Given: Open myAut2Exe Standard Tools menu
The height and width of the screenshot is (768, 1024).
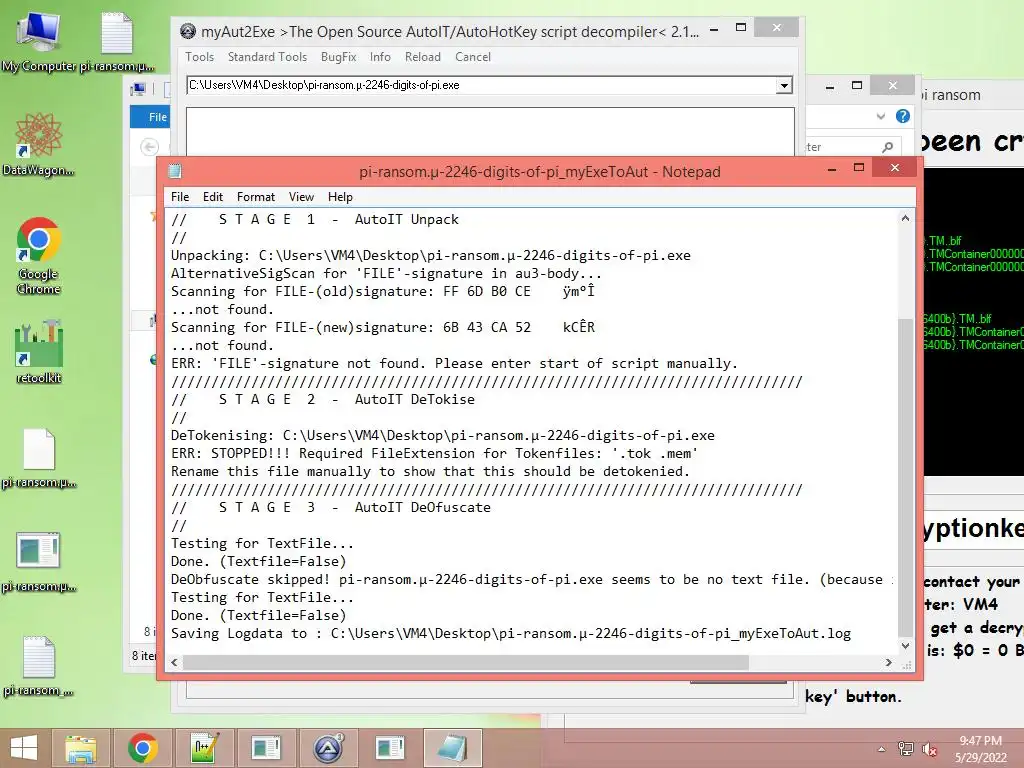Looking at the screenshot, I should point(267,57).
